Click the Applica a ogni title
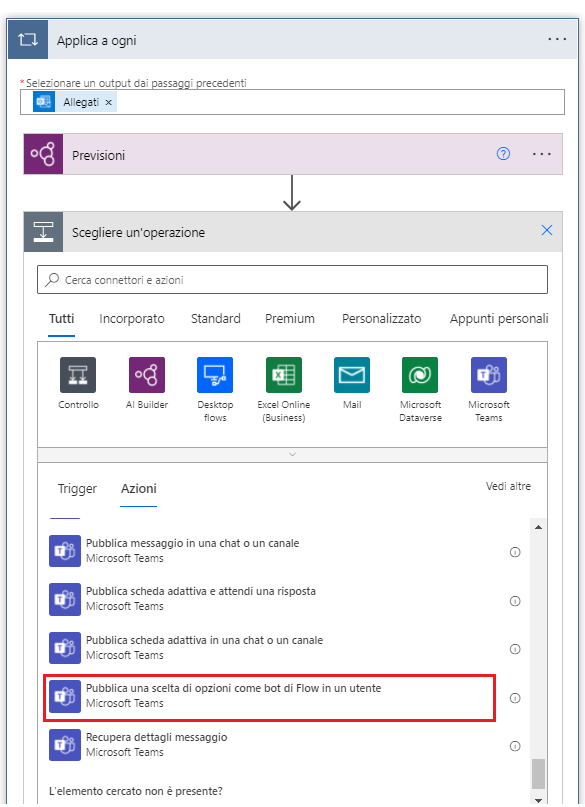585x807 pixels. [97, 40]
